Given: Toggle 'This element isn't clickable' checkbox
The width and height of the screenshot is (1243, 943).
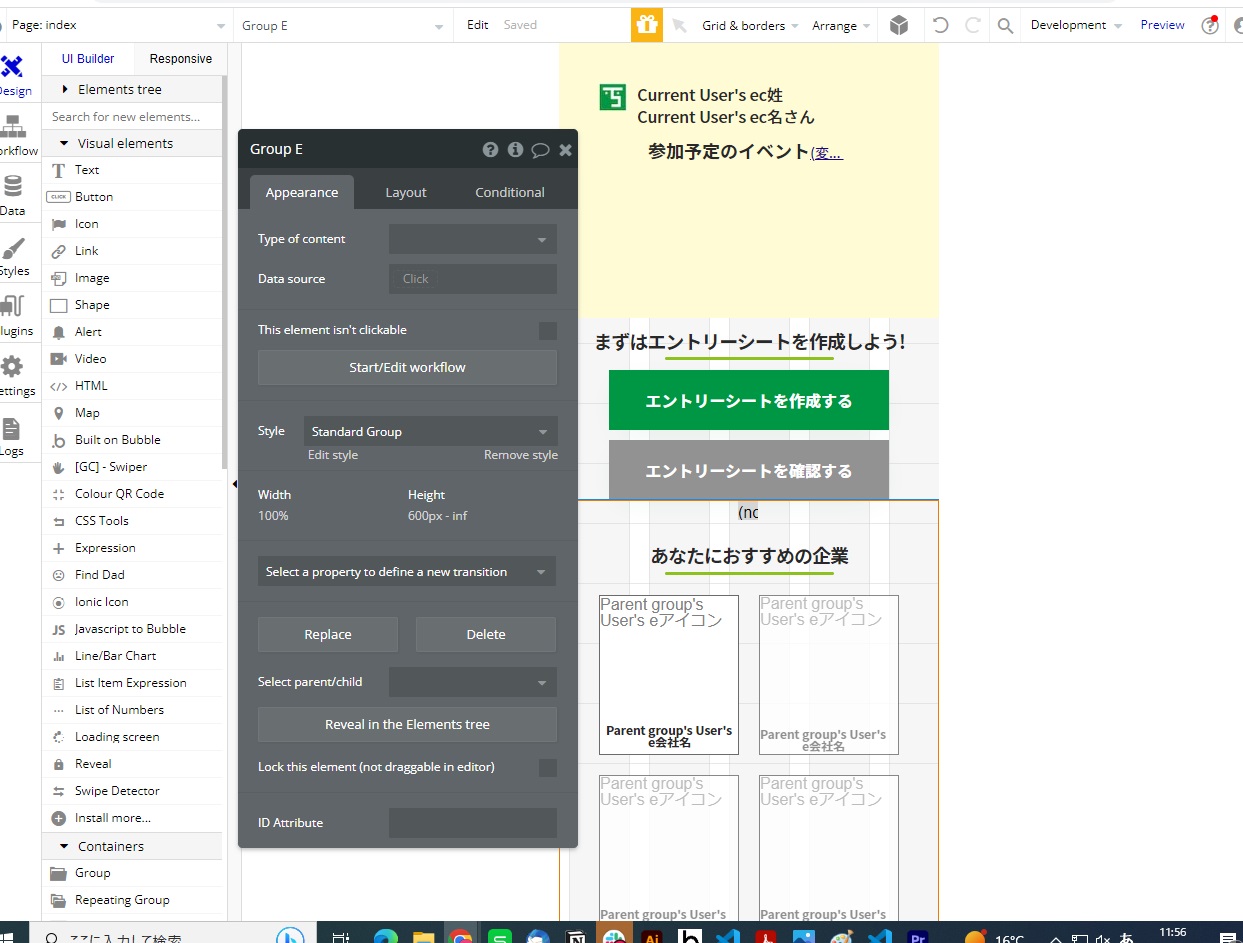Looking at the screenshot, I should tap(547, 330).
